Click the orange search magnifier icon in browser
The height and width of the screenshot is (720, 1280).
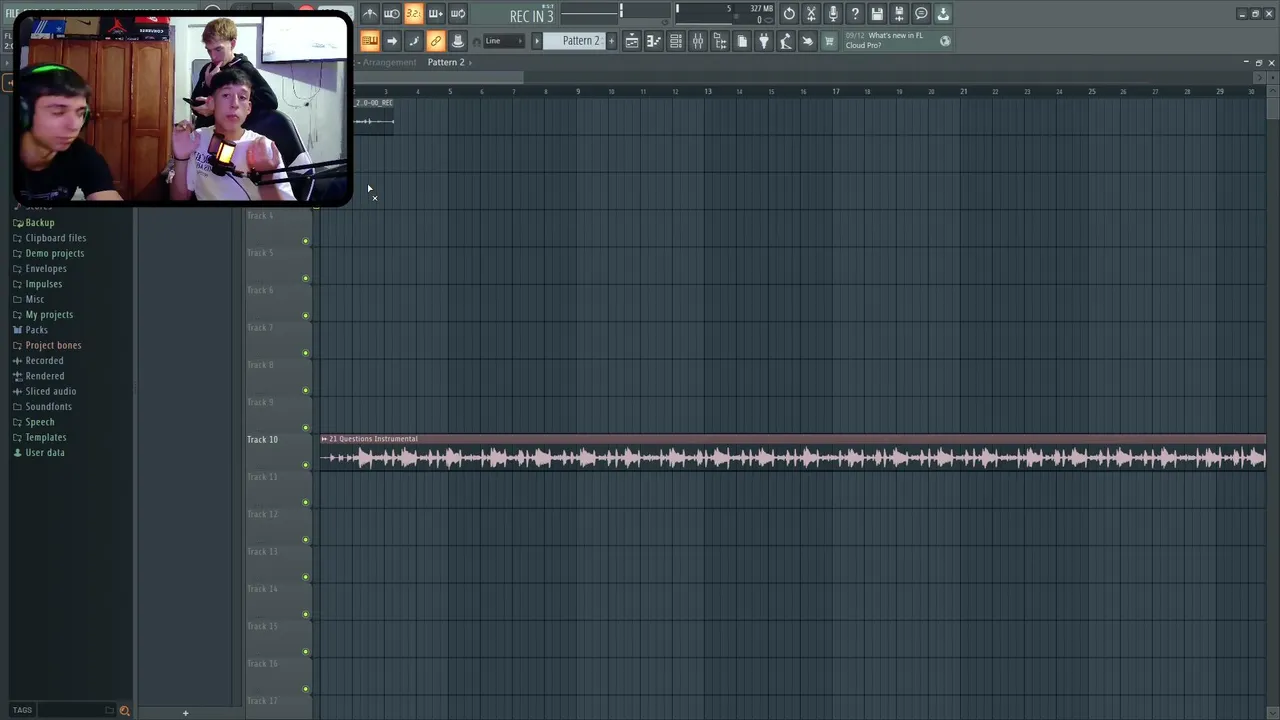[125, 710]
